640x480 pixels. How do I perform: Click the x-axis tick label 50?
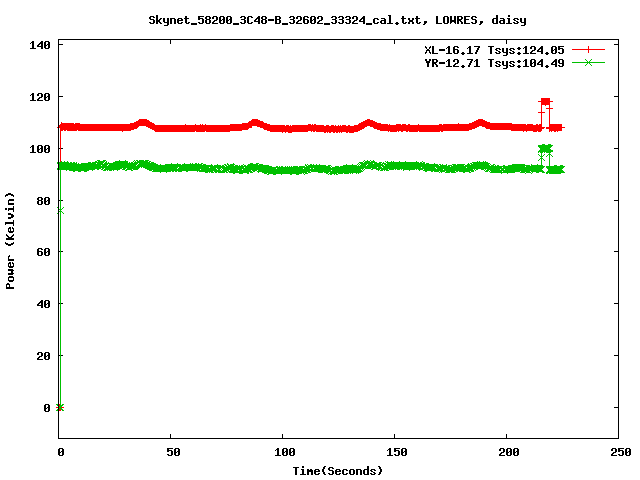click(173, 452)
